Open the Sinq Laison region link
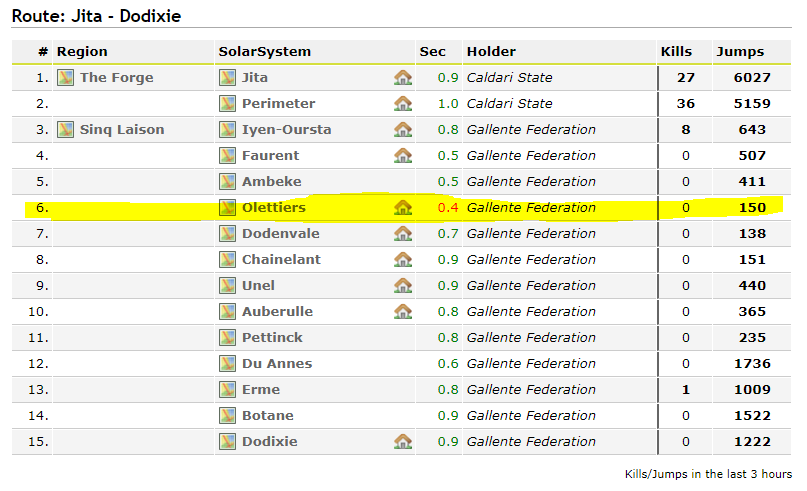This screenshot has height=491, width=807. (x=122, y=130)
